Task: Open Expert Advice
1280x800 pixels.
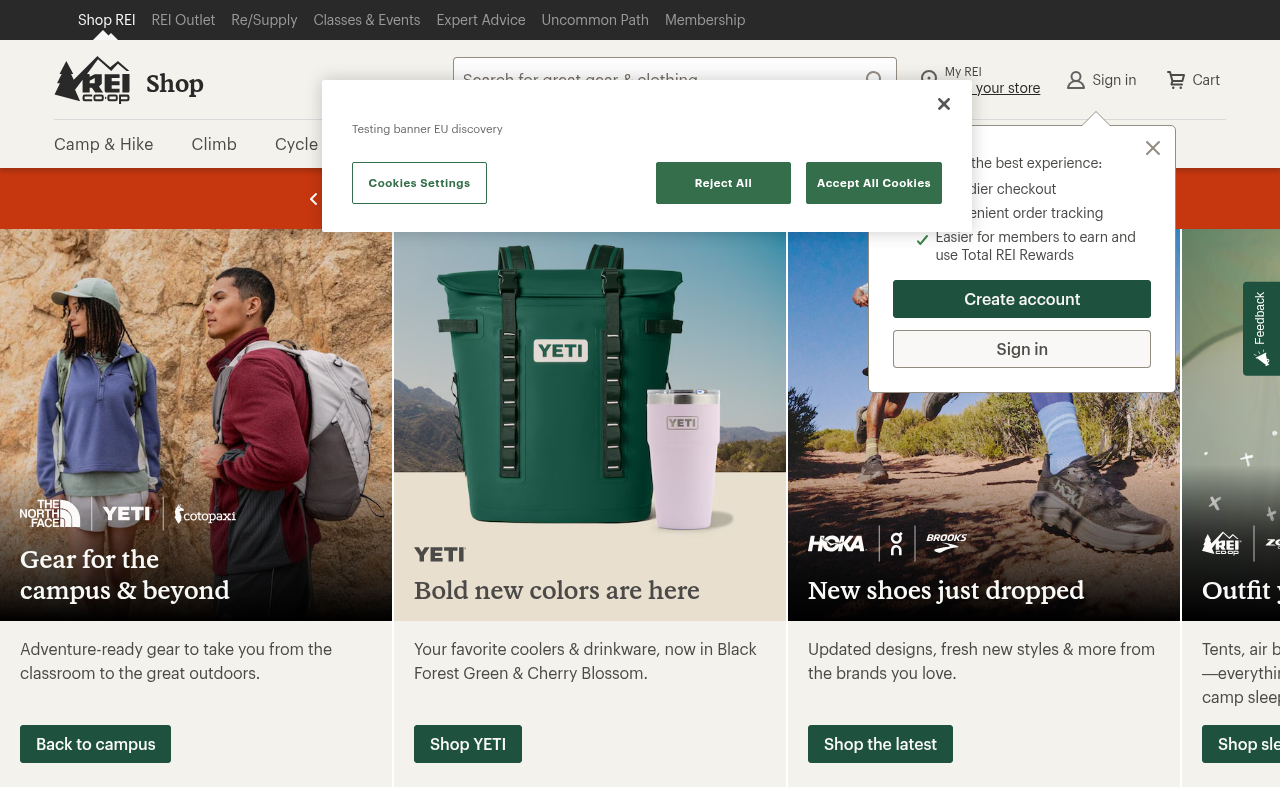Action: pos(481,20)
